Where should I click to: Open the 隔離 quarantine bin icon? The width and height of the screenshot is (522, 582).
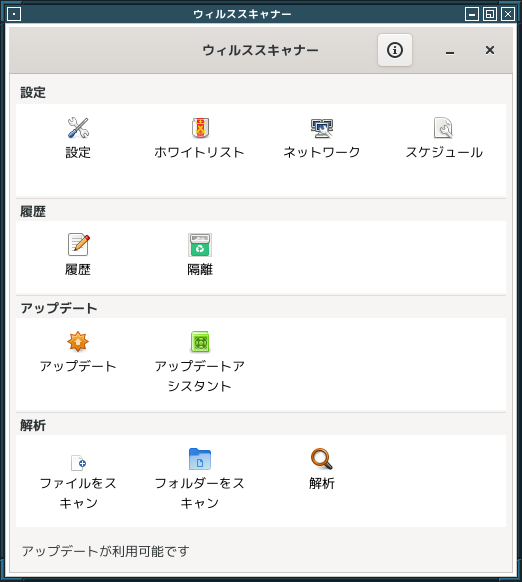coord(200,245)
